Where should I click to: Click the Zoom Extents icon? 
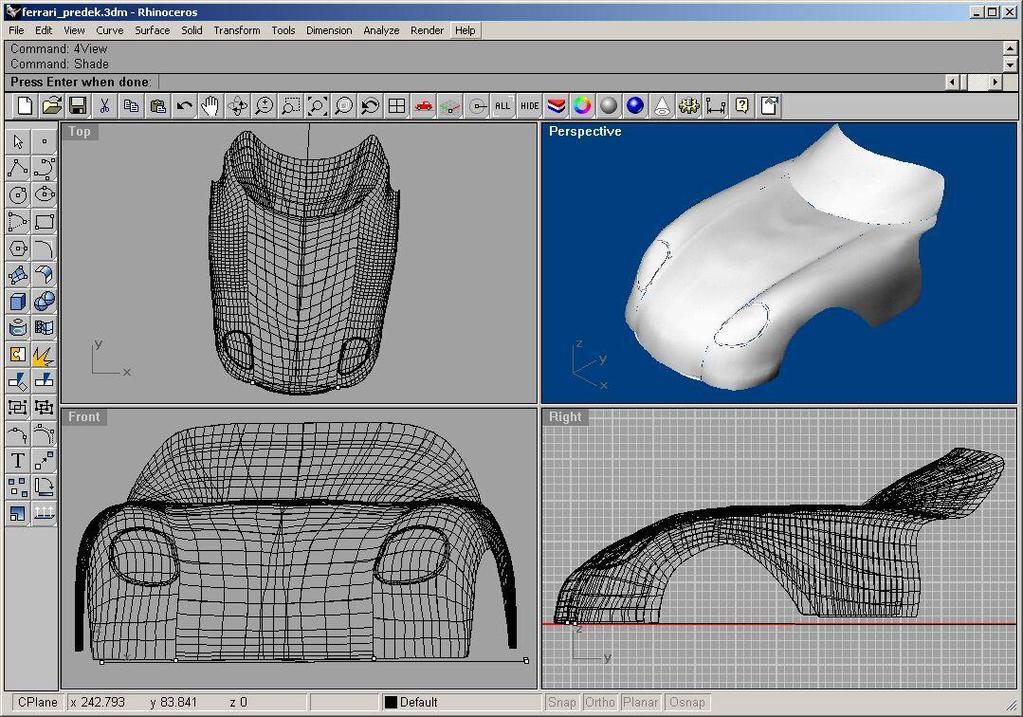[x=318, y=106]
